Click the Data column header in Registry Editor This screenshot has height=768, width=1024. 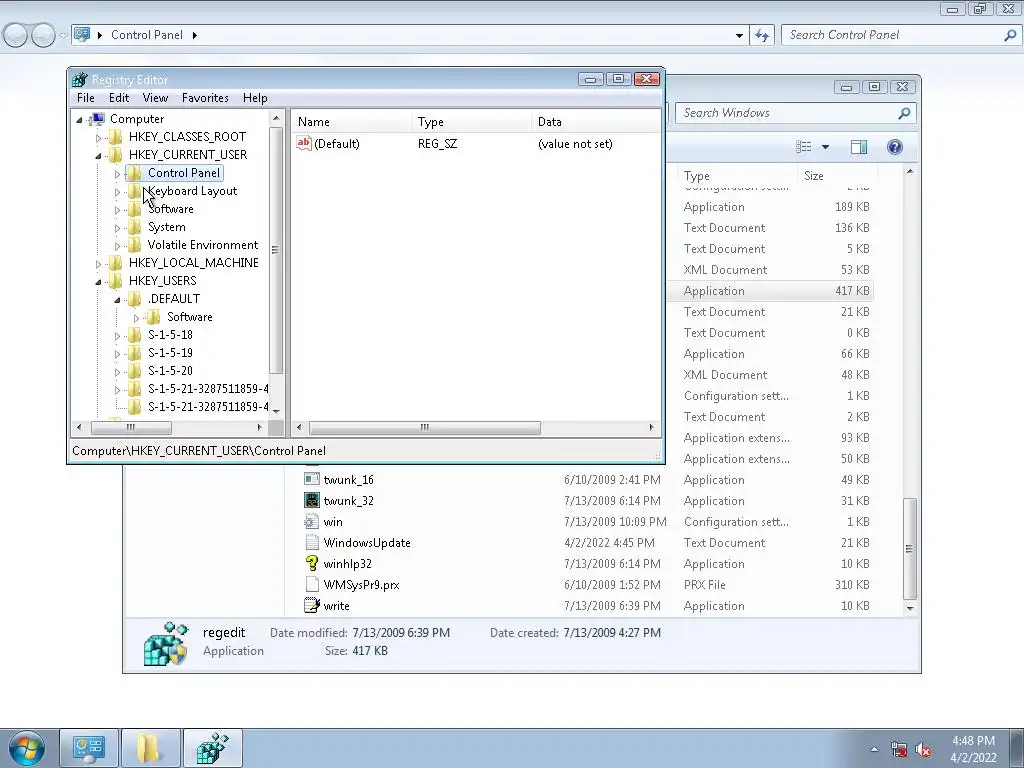(596, 121)
